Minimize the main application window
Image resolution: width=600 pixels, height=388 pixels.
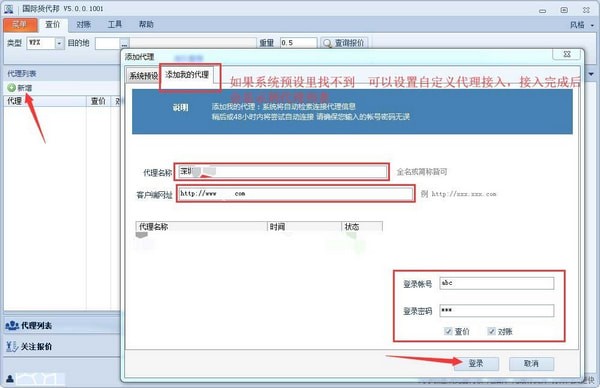point(543,10)
